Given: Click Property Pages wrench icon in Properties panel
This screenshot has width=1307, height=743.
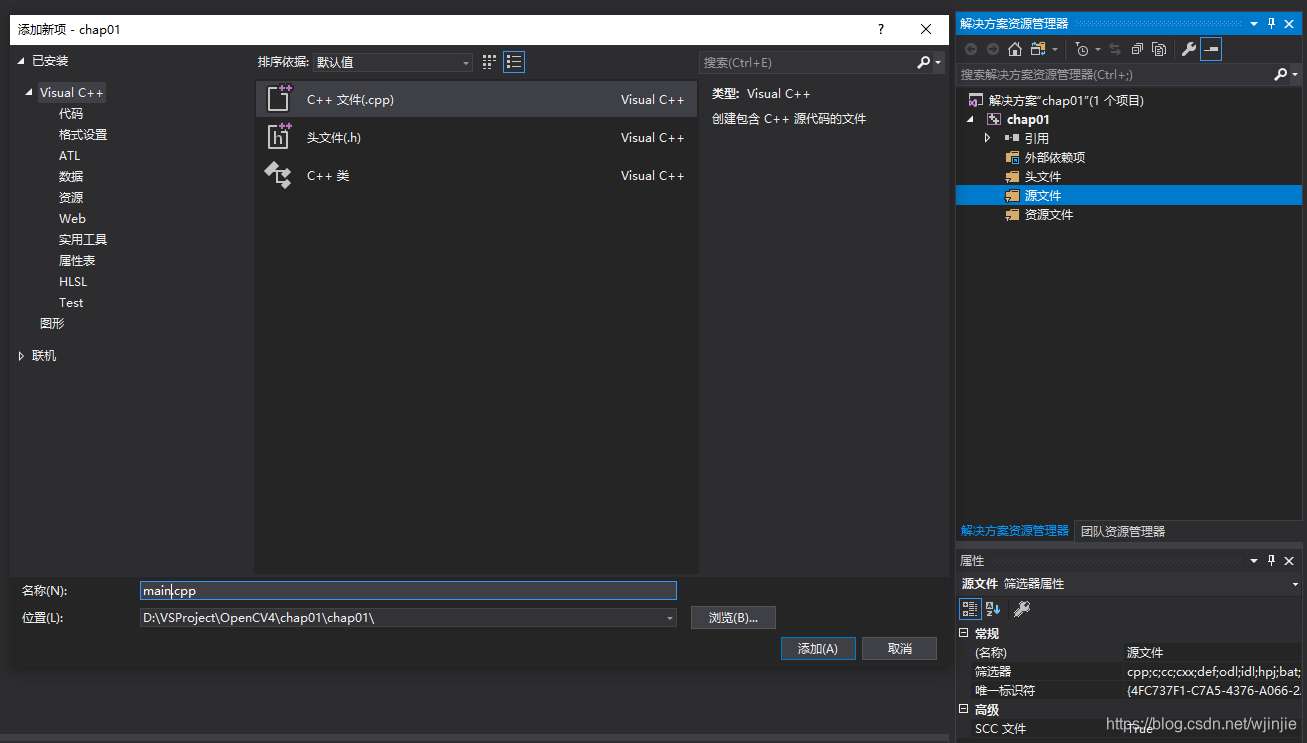Looking at the screenshot, I should pyautogui.click(x=1022, y=608).
